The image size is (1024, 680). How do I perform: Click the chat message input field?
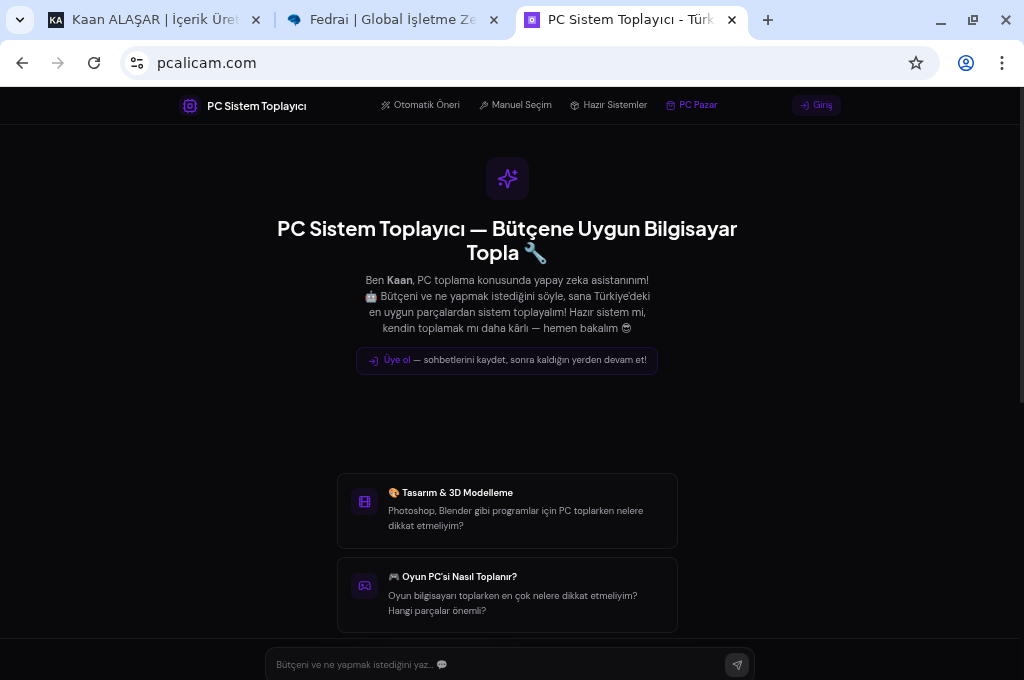tap(480, 665)
